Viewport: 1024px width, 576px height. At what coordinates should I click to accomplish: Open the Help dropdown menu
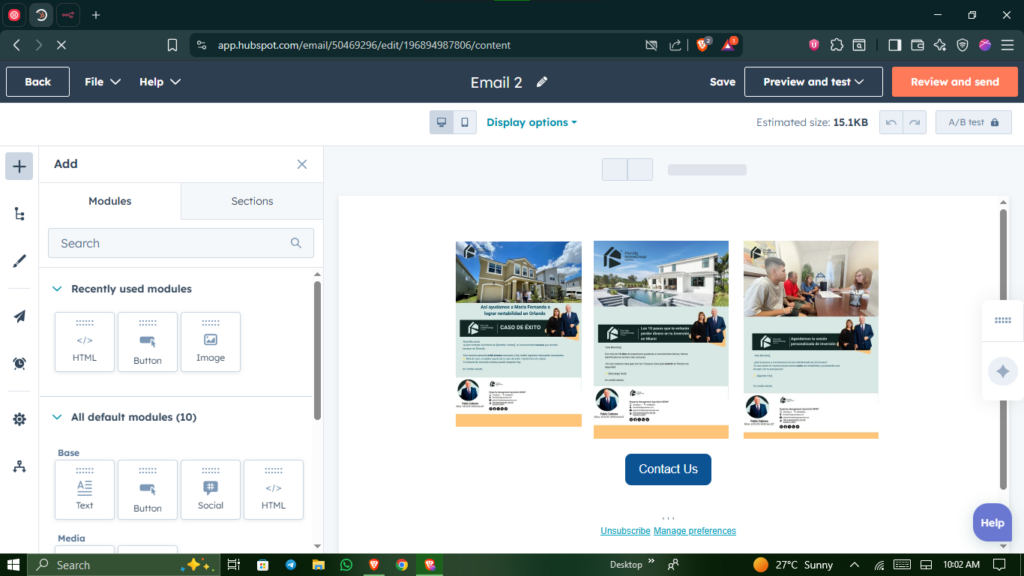pyautogui.click(x=159, y=82)
